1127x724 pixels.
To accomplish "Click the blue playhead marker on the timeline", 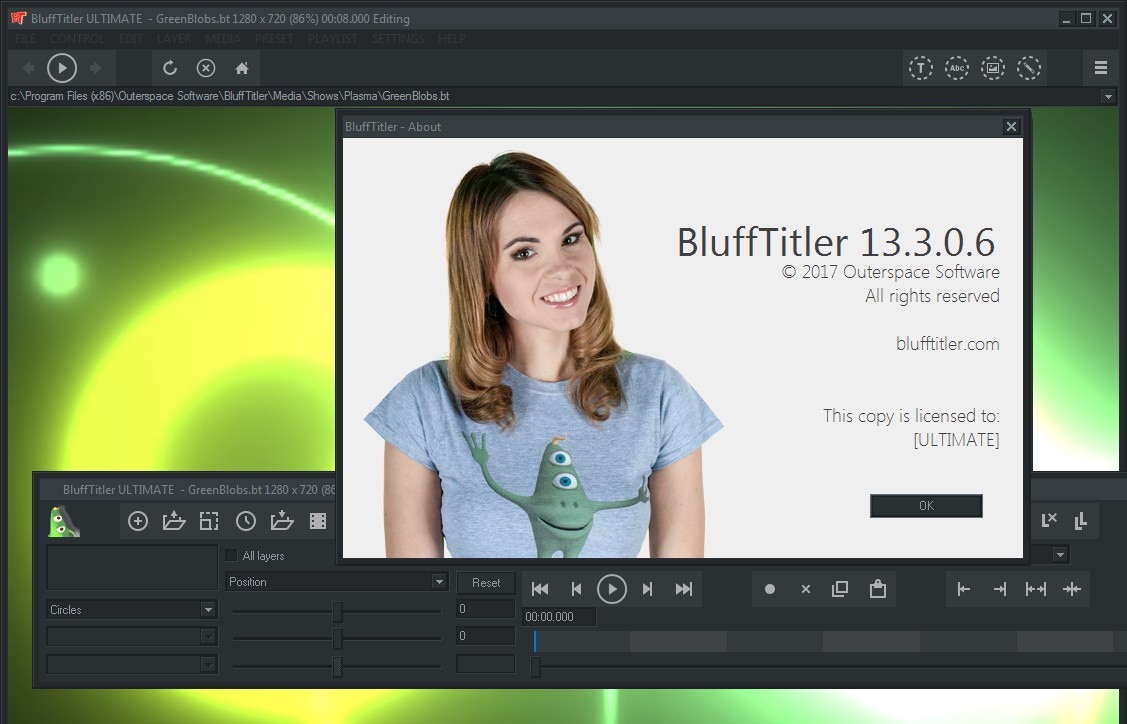I will pos(535,641).
